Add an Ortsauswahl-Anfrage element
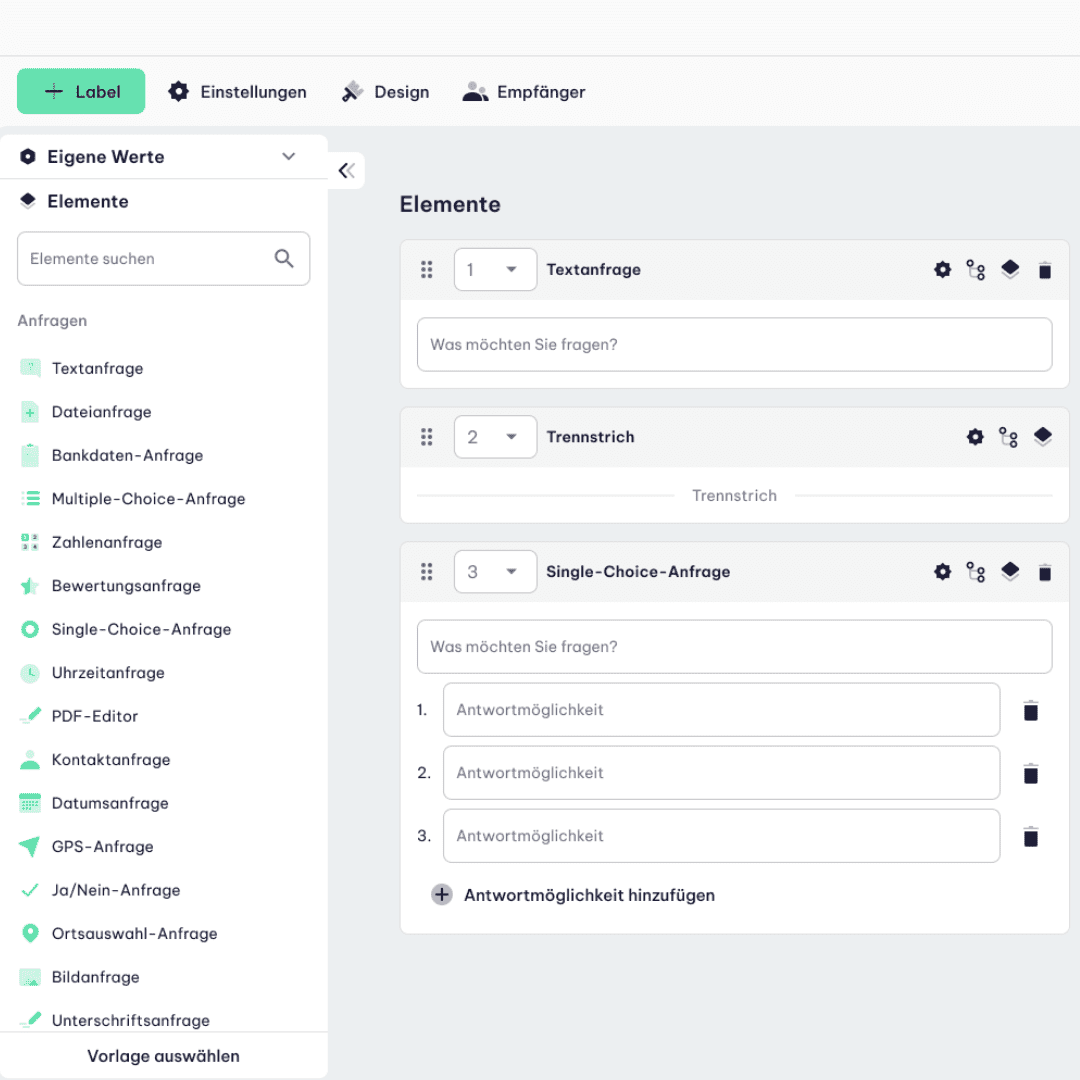Screen dimensions: 1080x1080 118,933
